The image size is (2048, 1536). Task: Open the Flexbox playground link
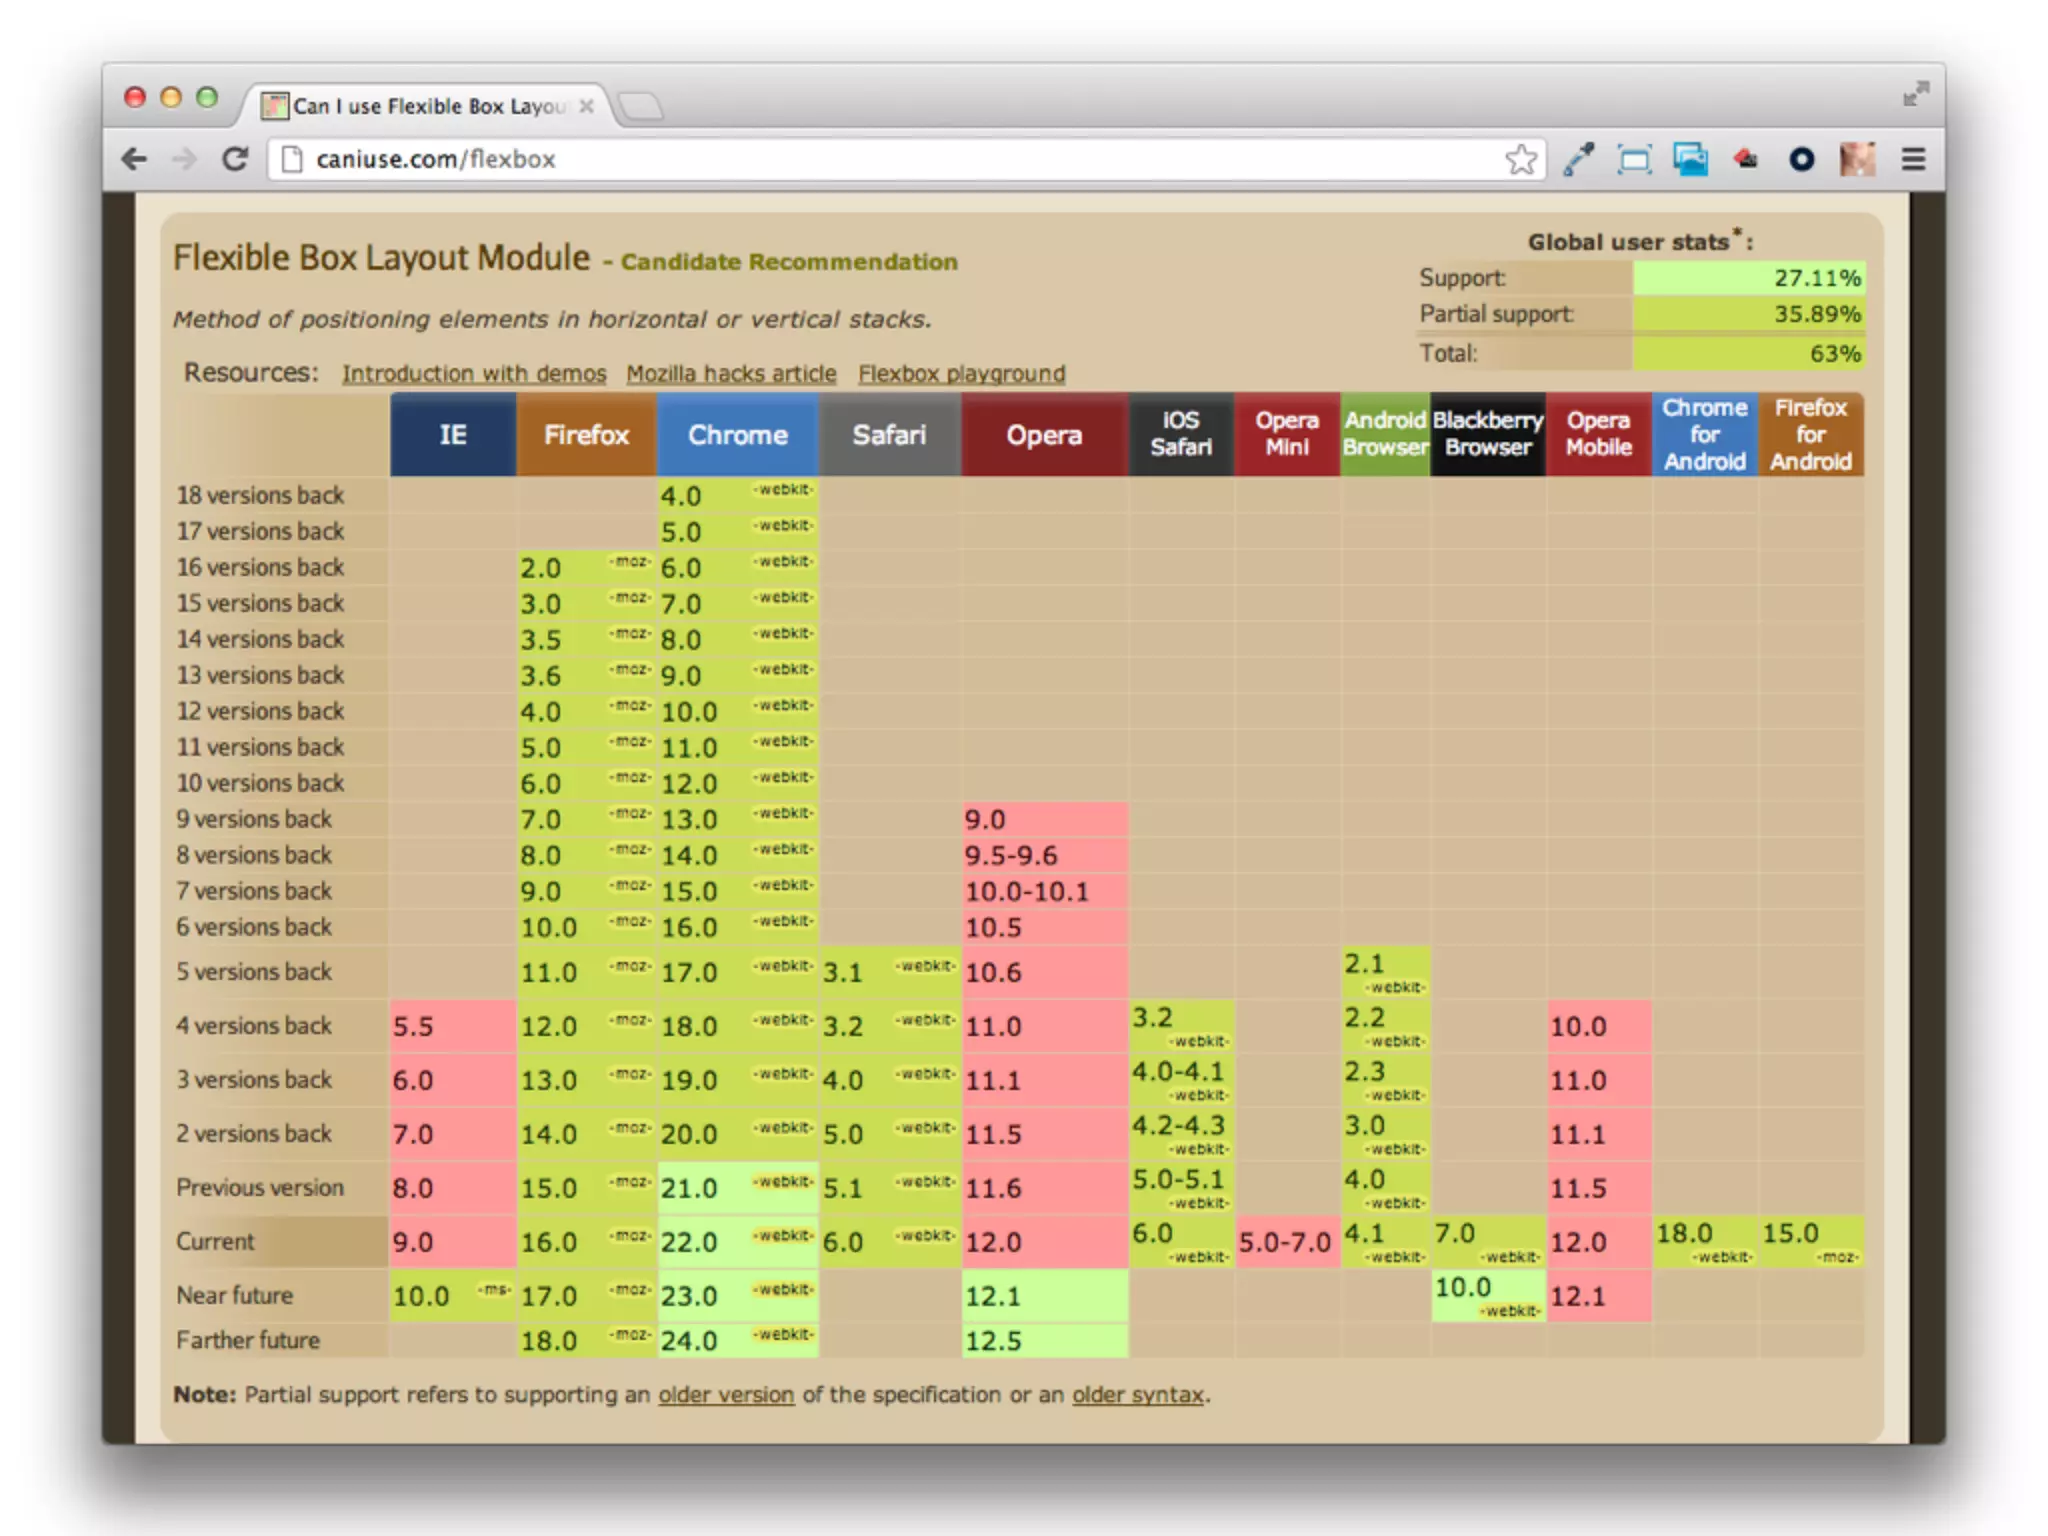pyautogui.click(x=961, y=374)
